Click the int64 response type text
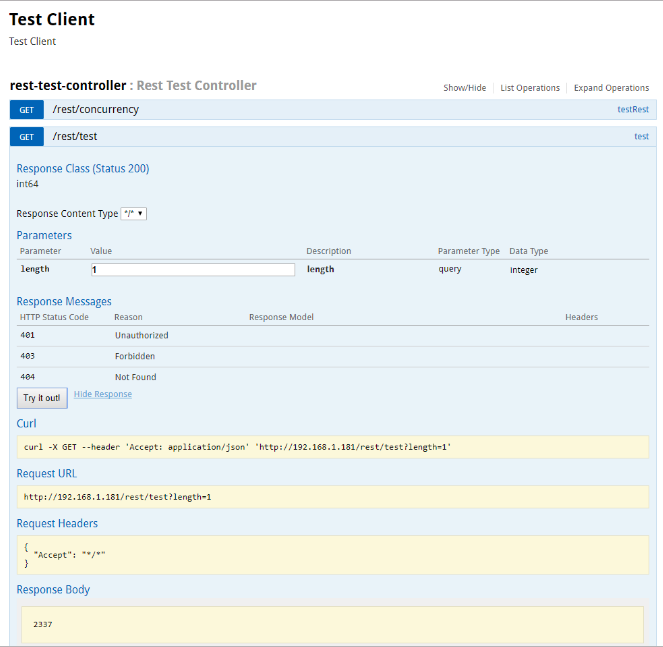 coord(27,184)
